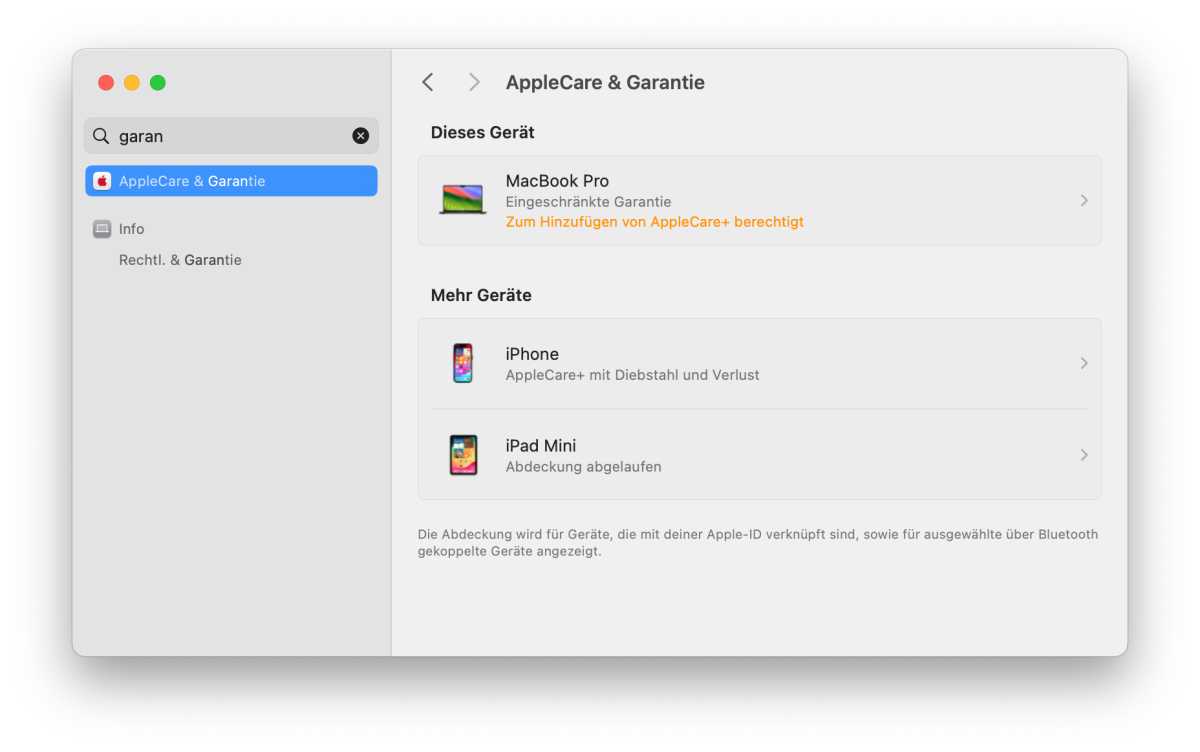Click the 'AppleCare & Garantie' page title
Viewport: 1200px width, 752px height.
tap(605, 83)
